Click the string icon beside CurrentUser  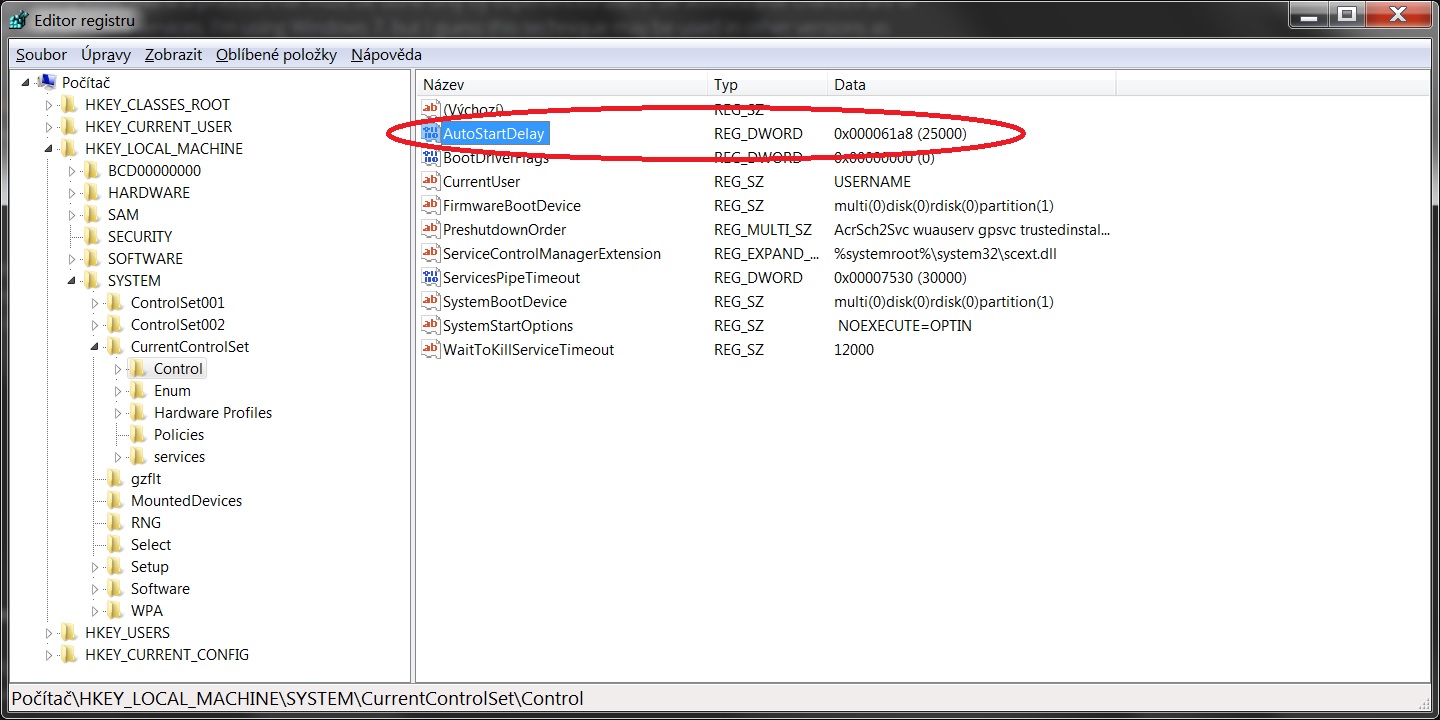431,181
